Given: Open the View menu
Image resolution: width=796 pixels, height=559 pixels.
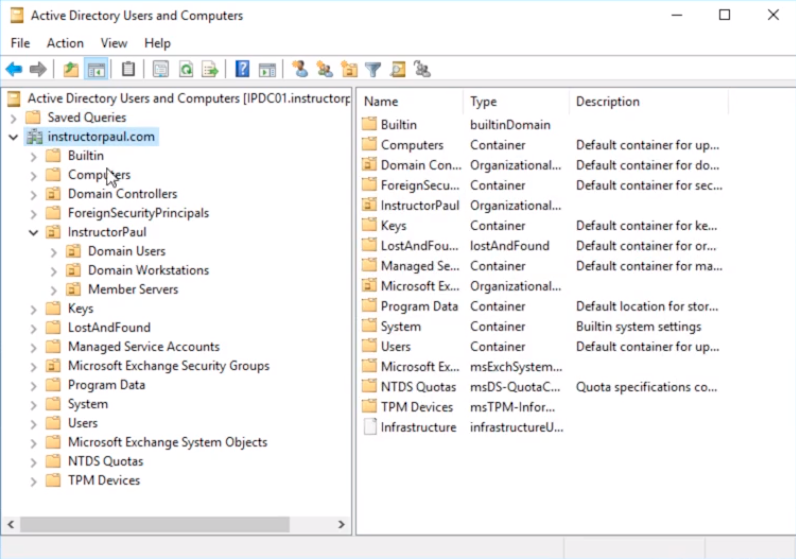Looking at the screenshot, I should coord(114,43).
